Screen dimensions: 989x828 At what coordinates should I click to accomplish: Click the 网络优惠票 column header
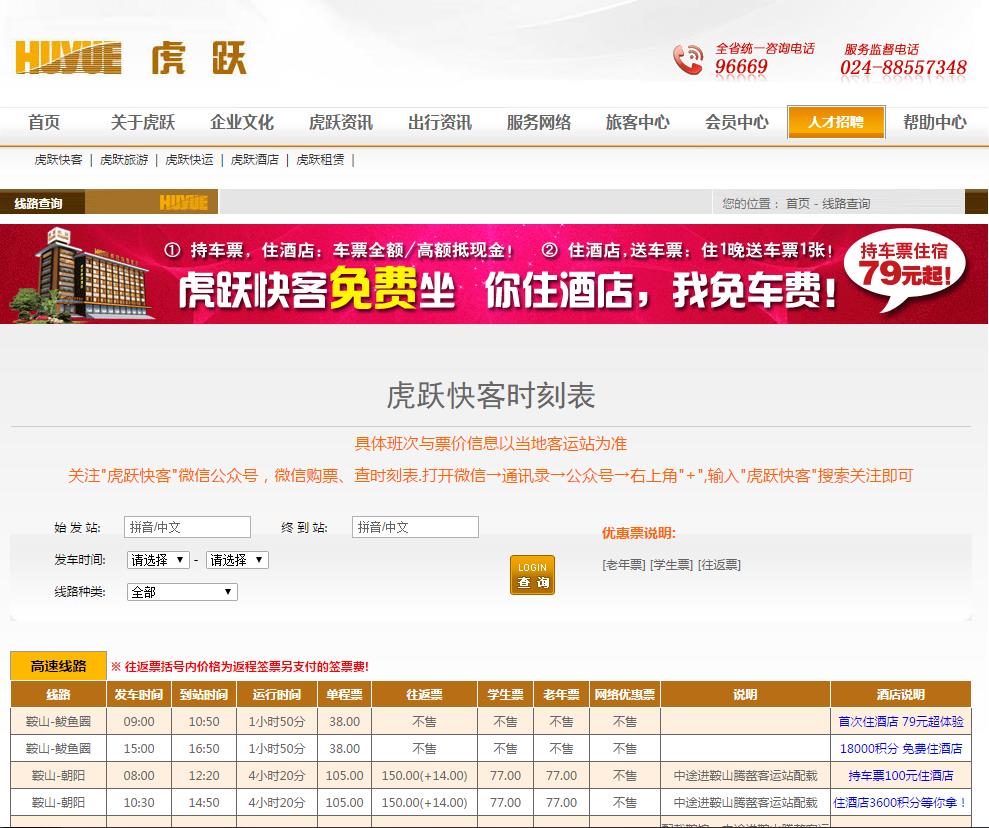coord(624,694)
